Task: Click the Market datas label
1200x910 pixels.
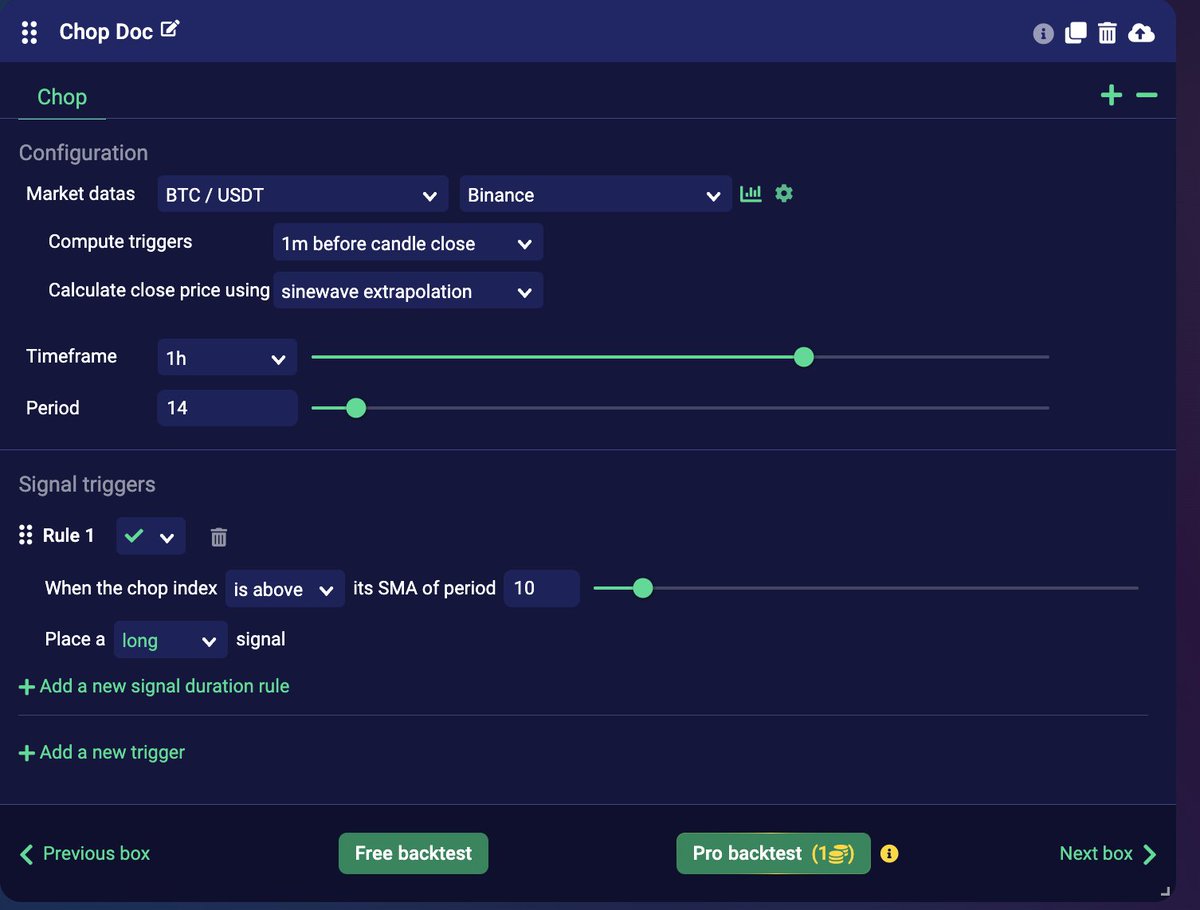Action: (81, 194)
